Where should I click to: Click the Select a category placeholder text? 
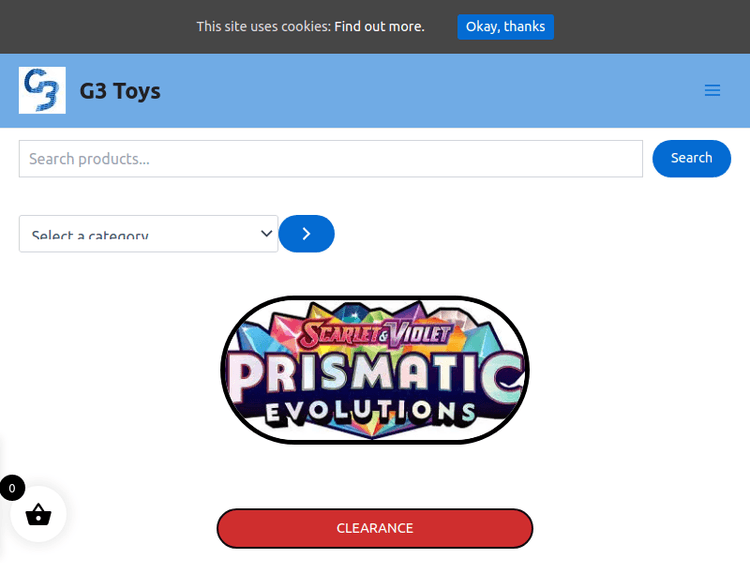click(x=90, y=236)
